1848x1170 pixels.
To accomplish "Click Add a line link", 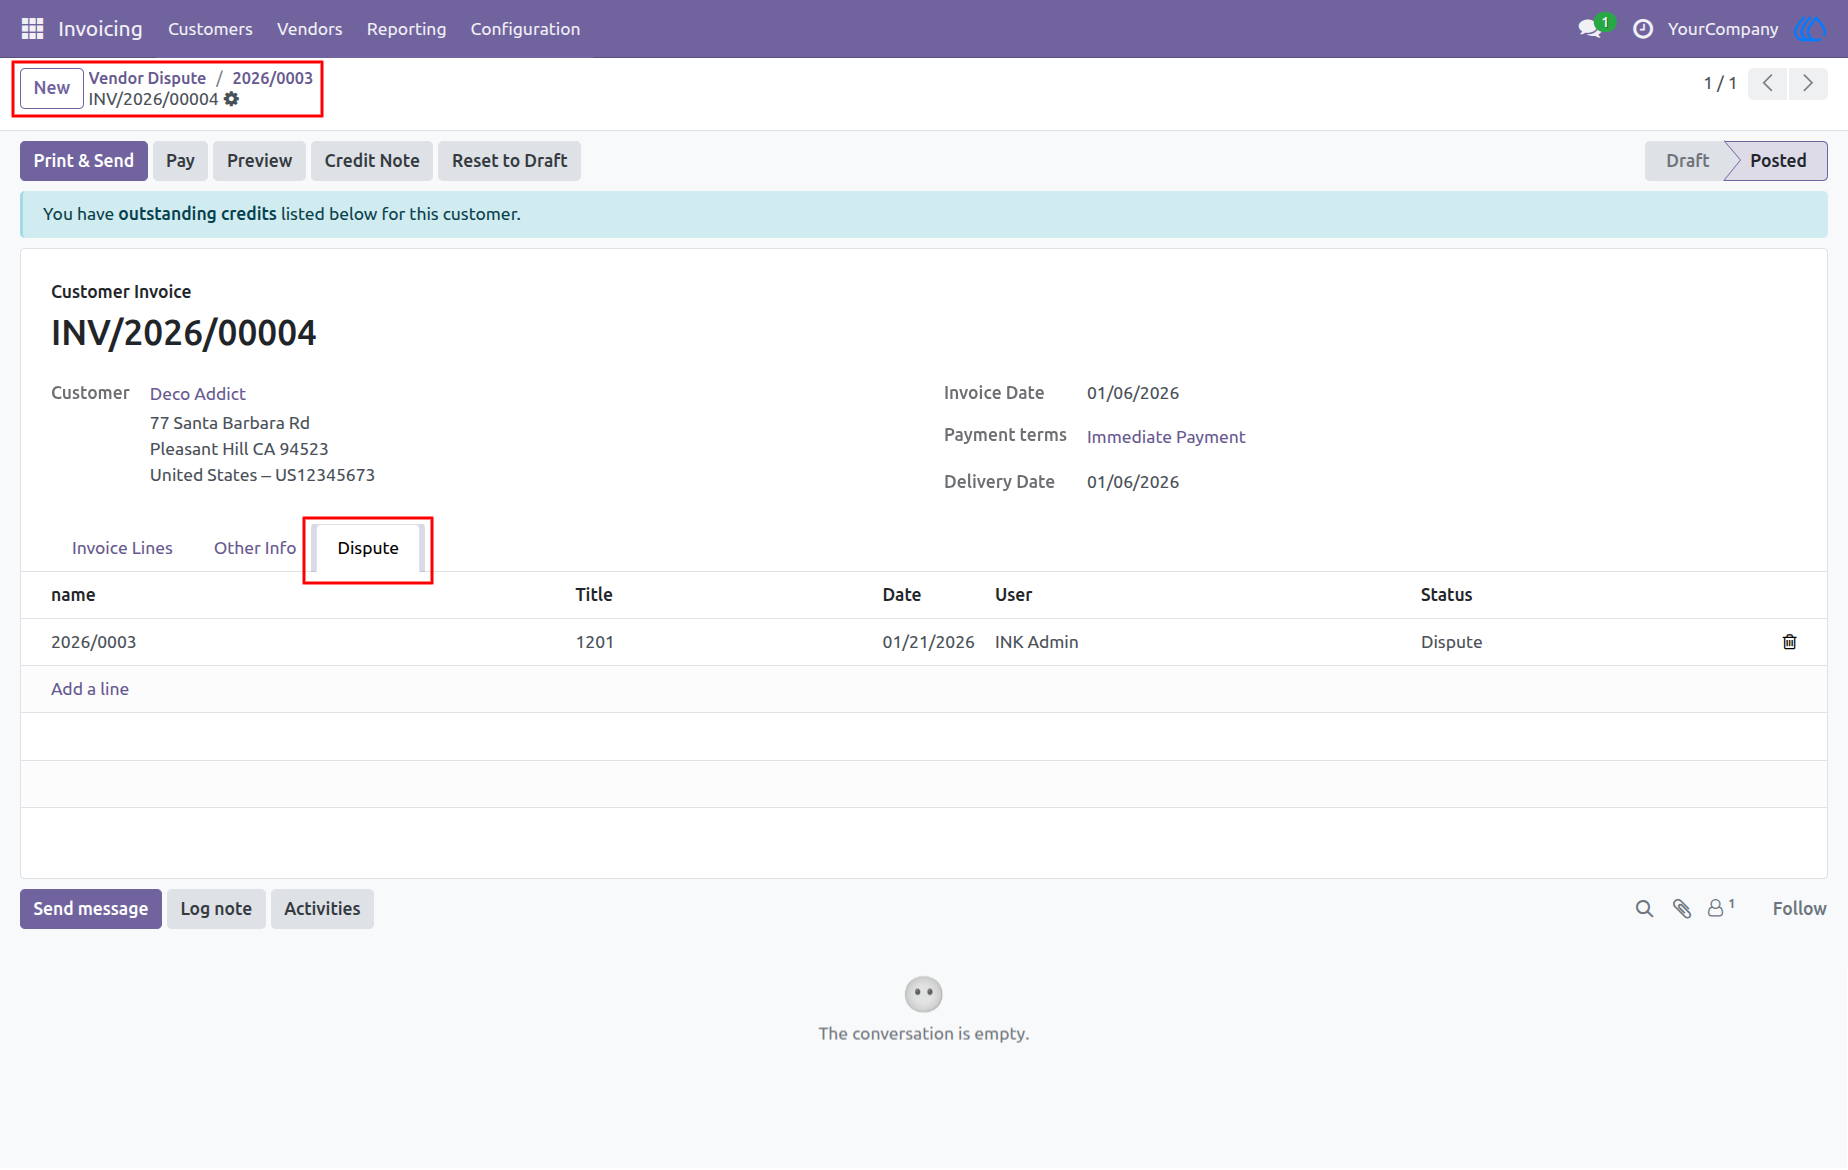I will click(x=90, y=689).
